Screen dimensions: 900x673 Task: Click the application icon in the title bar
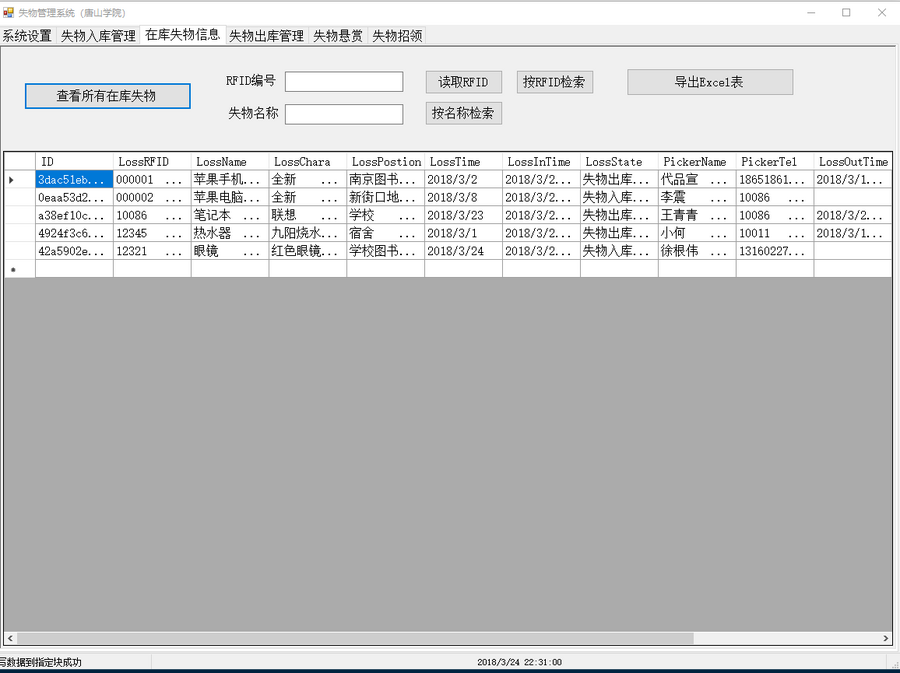10,12
